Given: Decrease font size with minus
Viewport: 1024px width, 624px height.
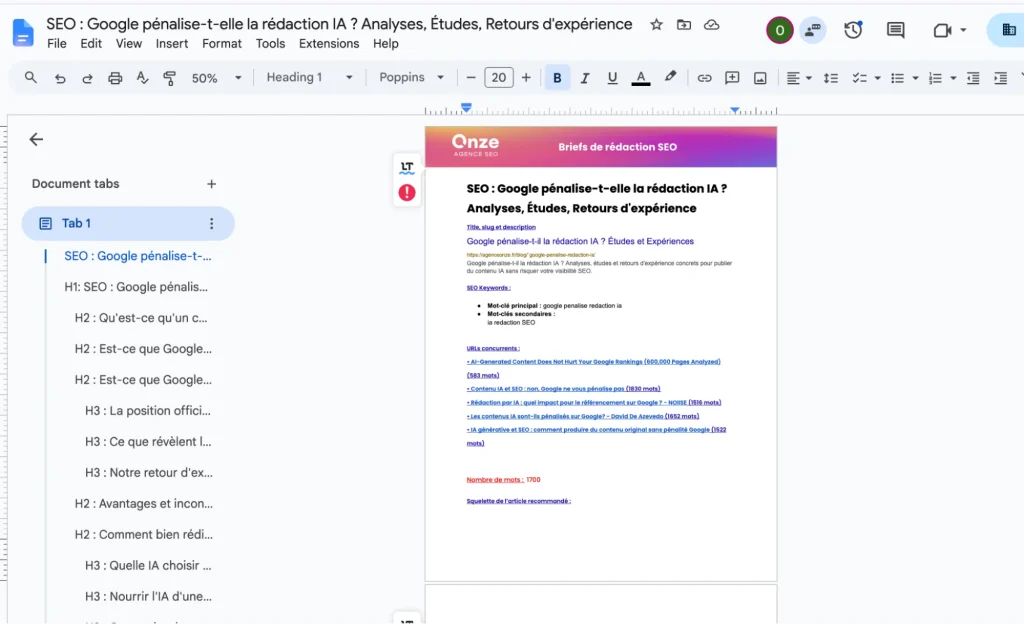Looking at the screenshot, I should (471, 78).
